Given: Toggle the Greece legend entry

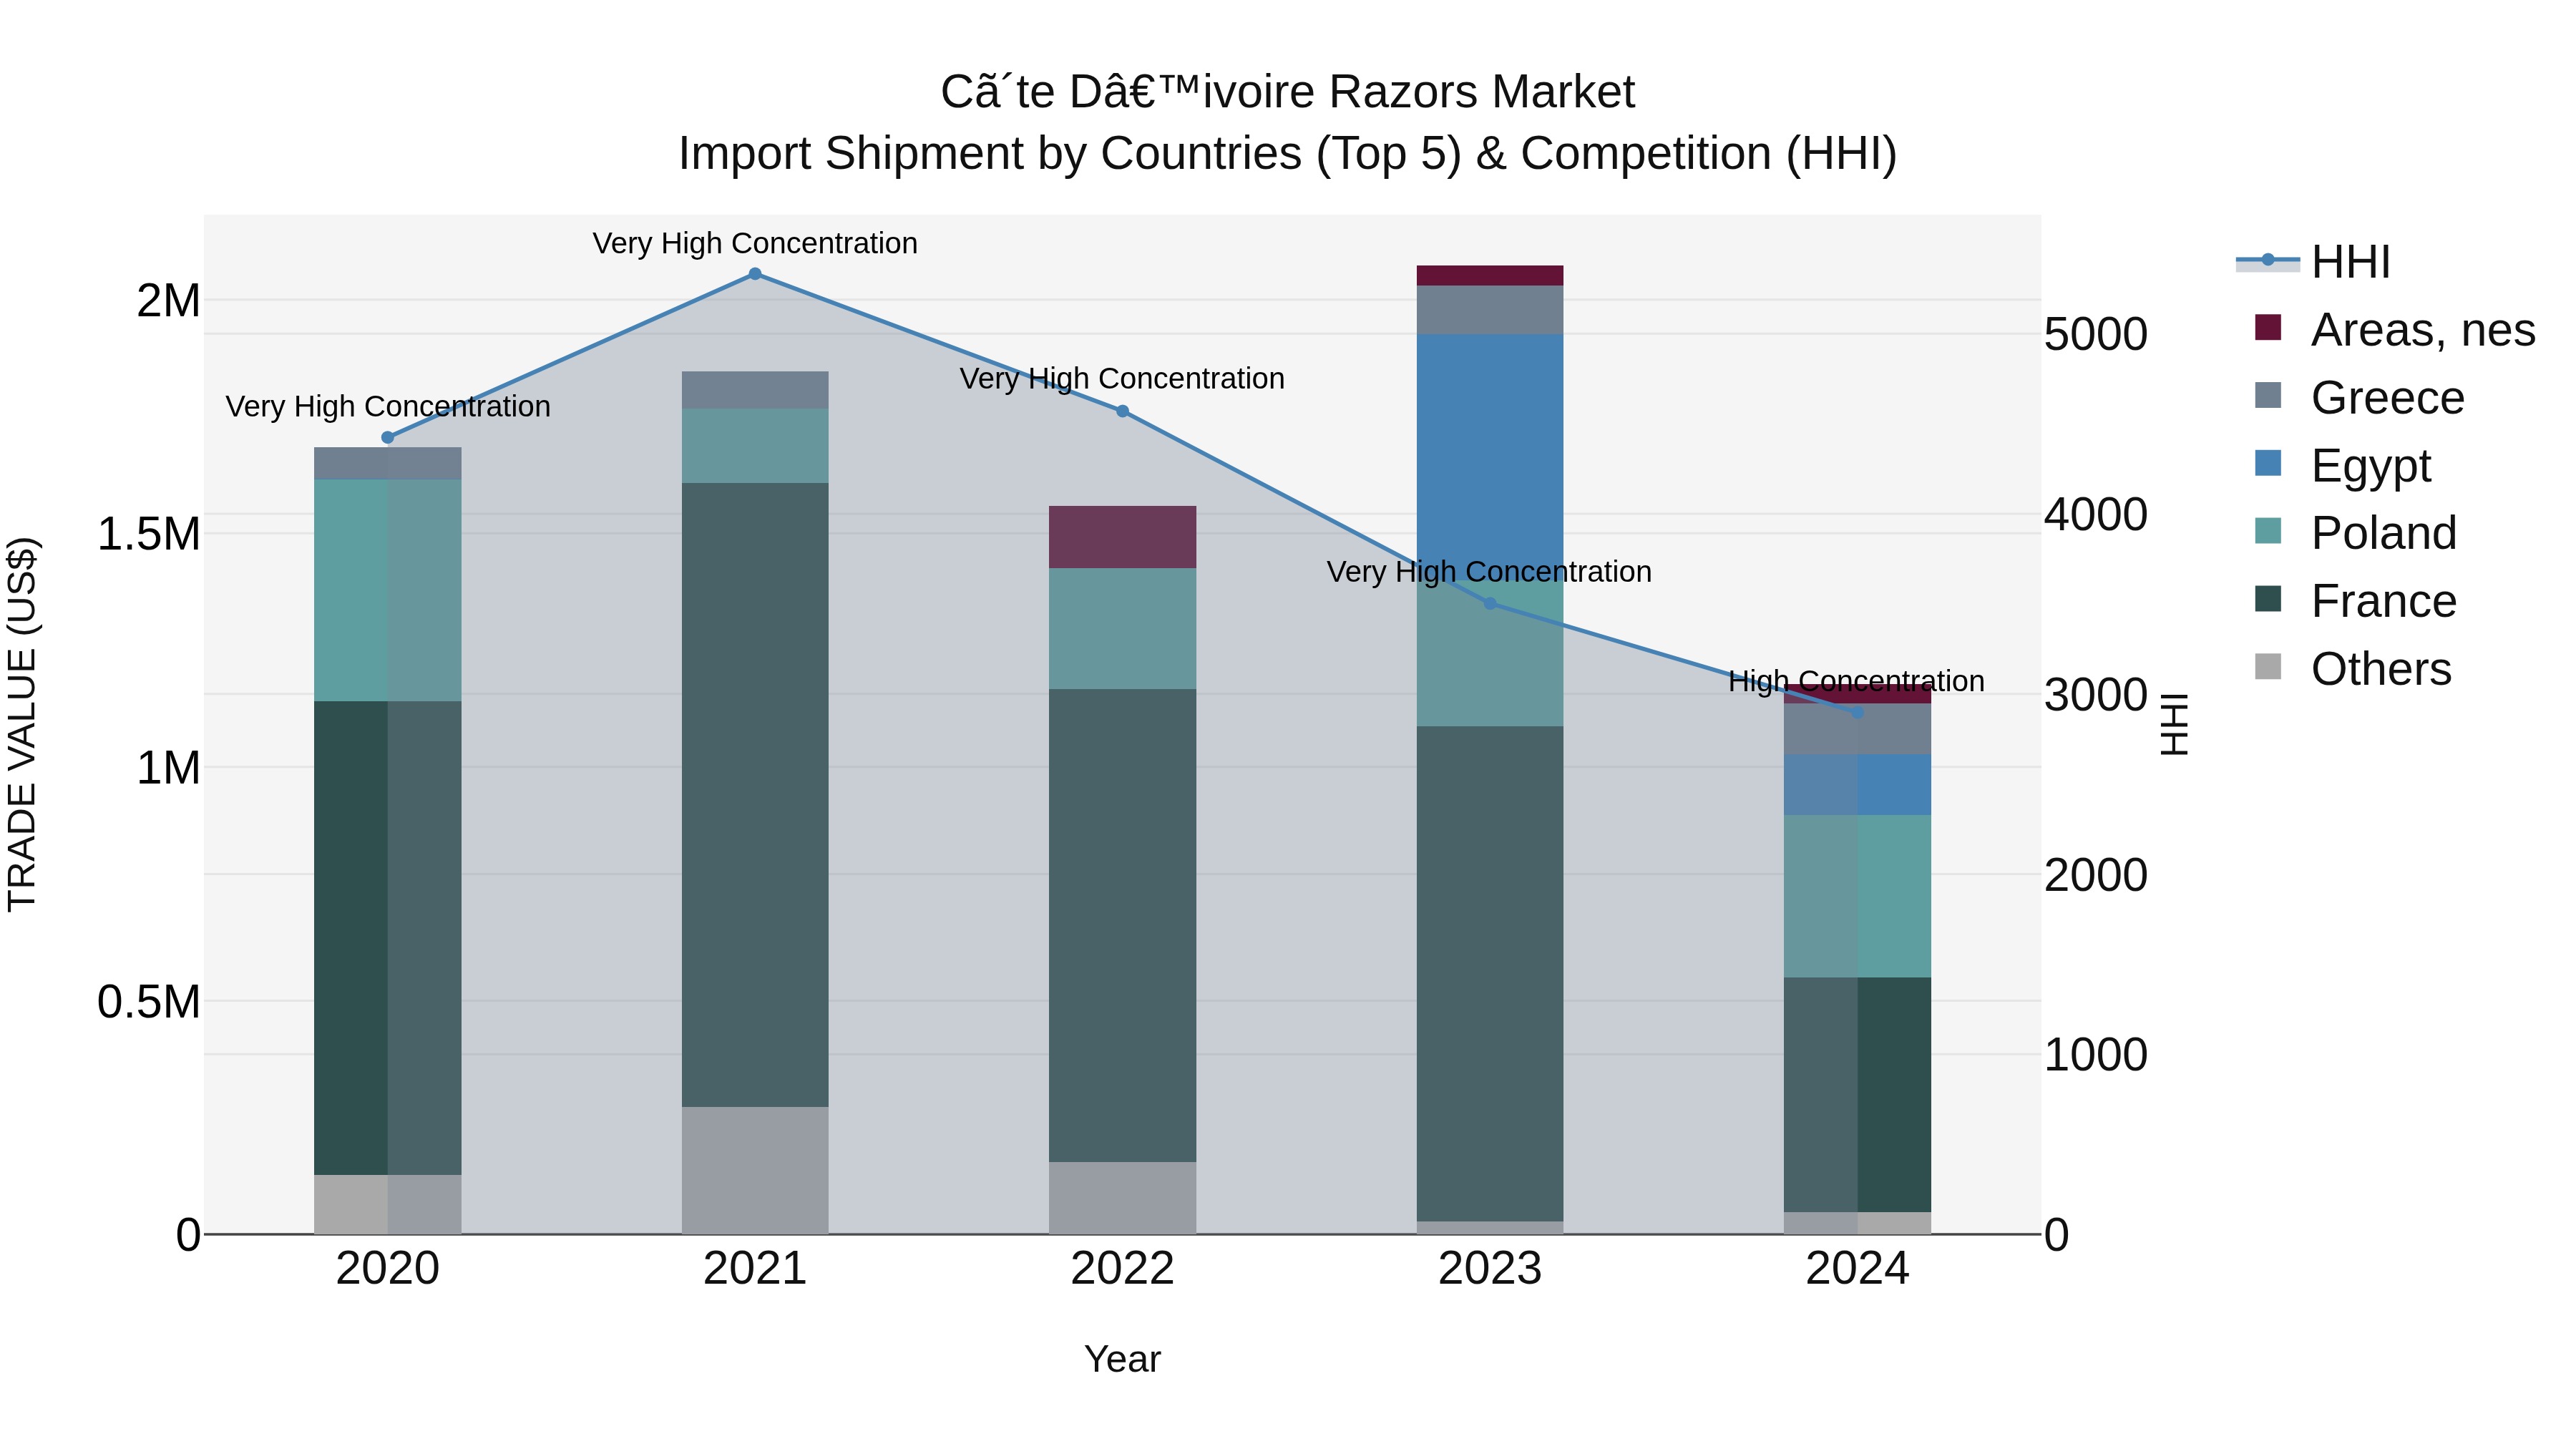Looking at the screenshot, I should point(2359,398).
